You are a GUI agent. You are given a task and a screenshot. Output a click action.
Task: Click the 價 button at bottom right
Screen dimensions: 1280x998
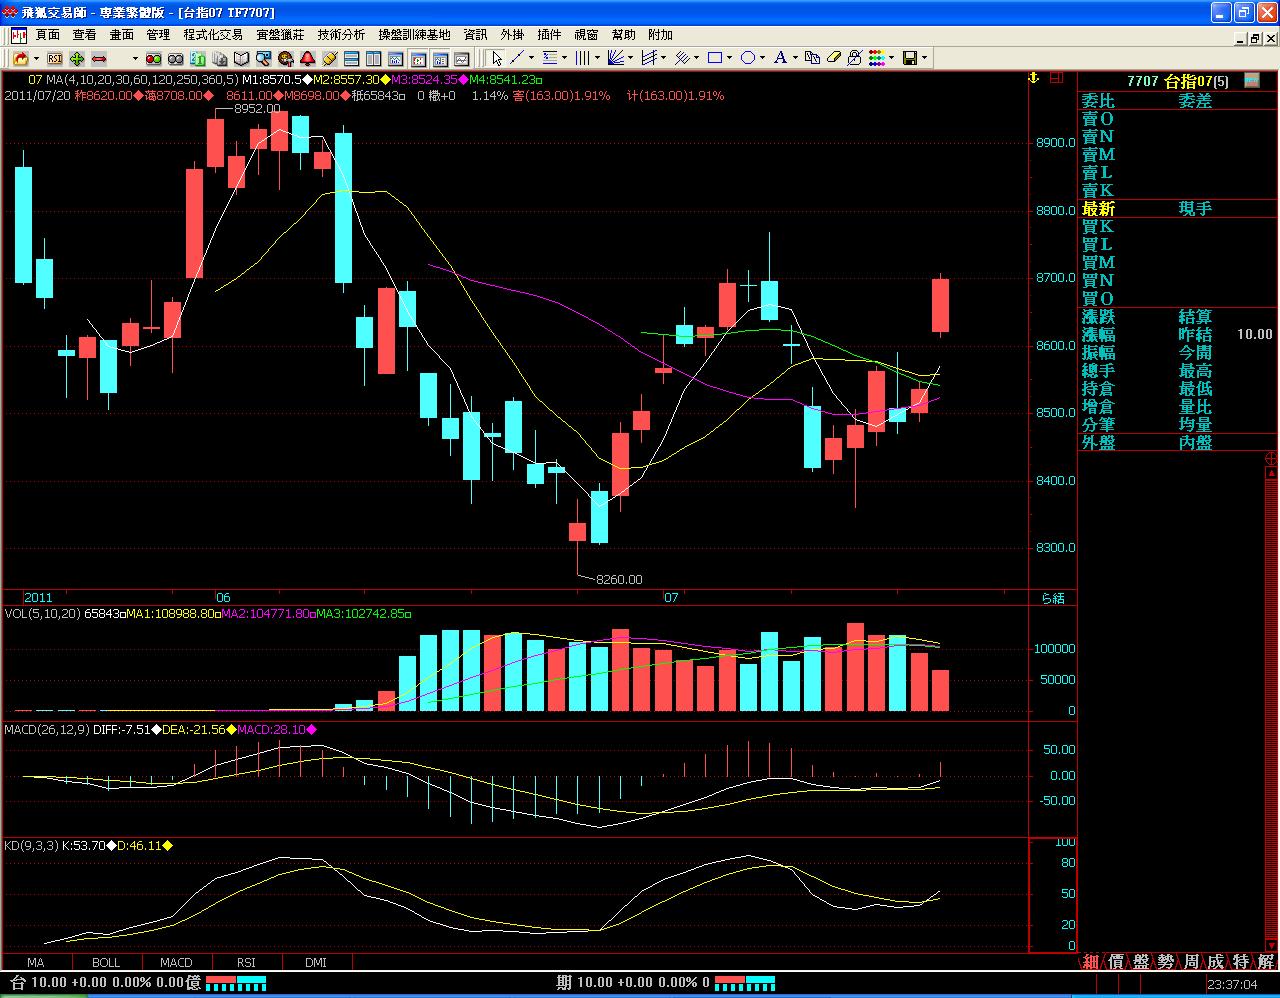(1116, 962)
